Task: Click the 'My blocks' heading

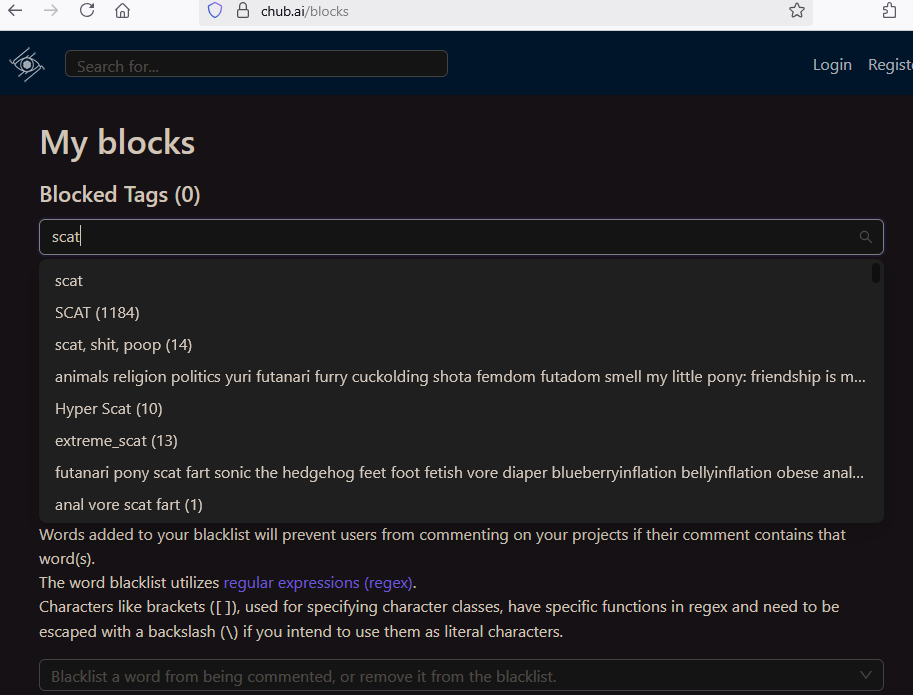Action: click(x=117, y=143)
